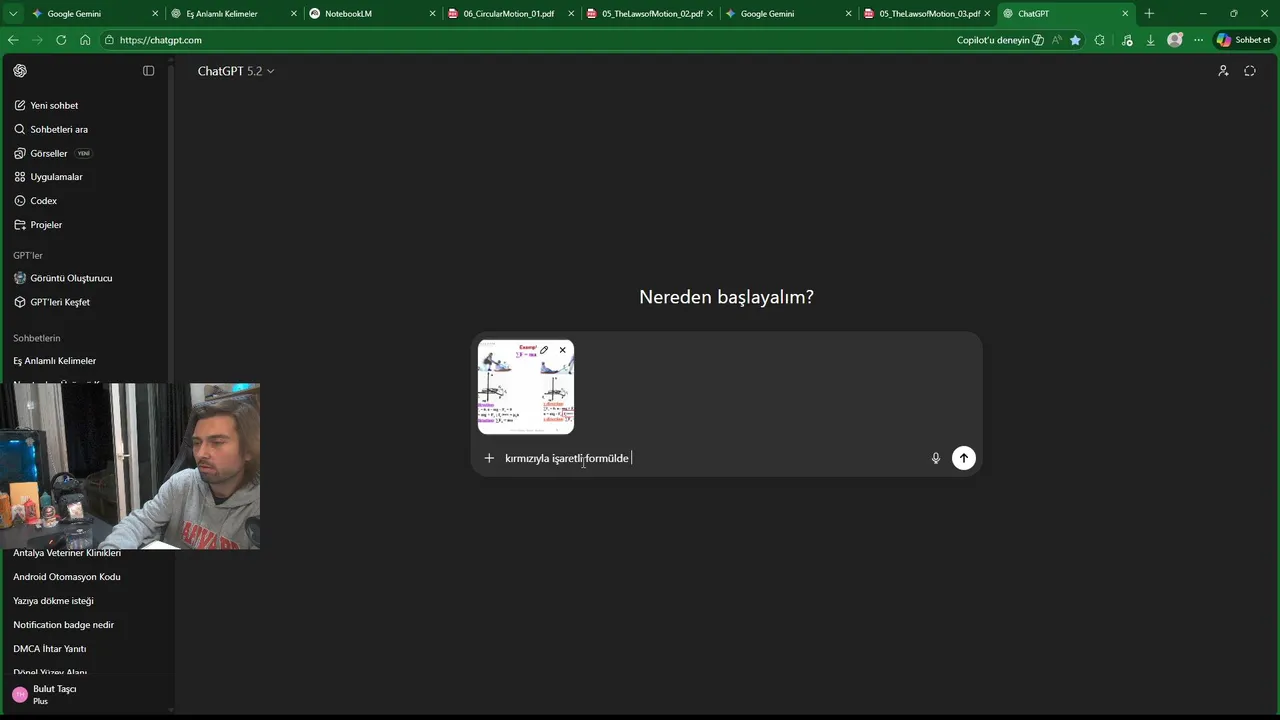Switch to the first Google Gemini tab
Viewport: 1280px width, 720px height.
94,14
